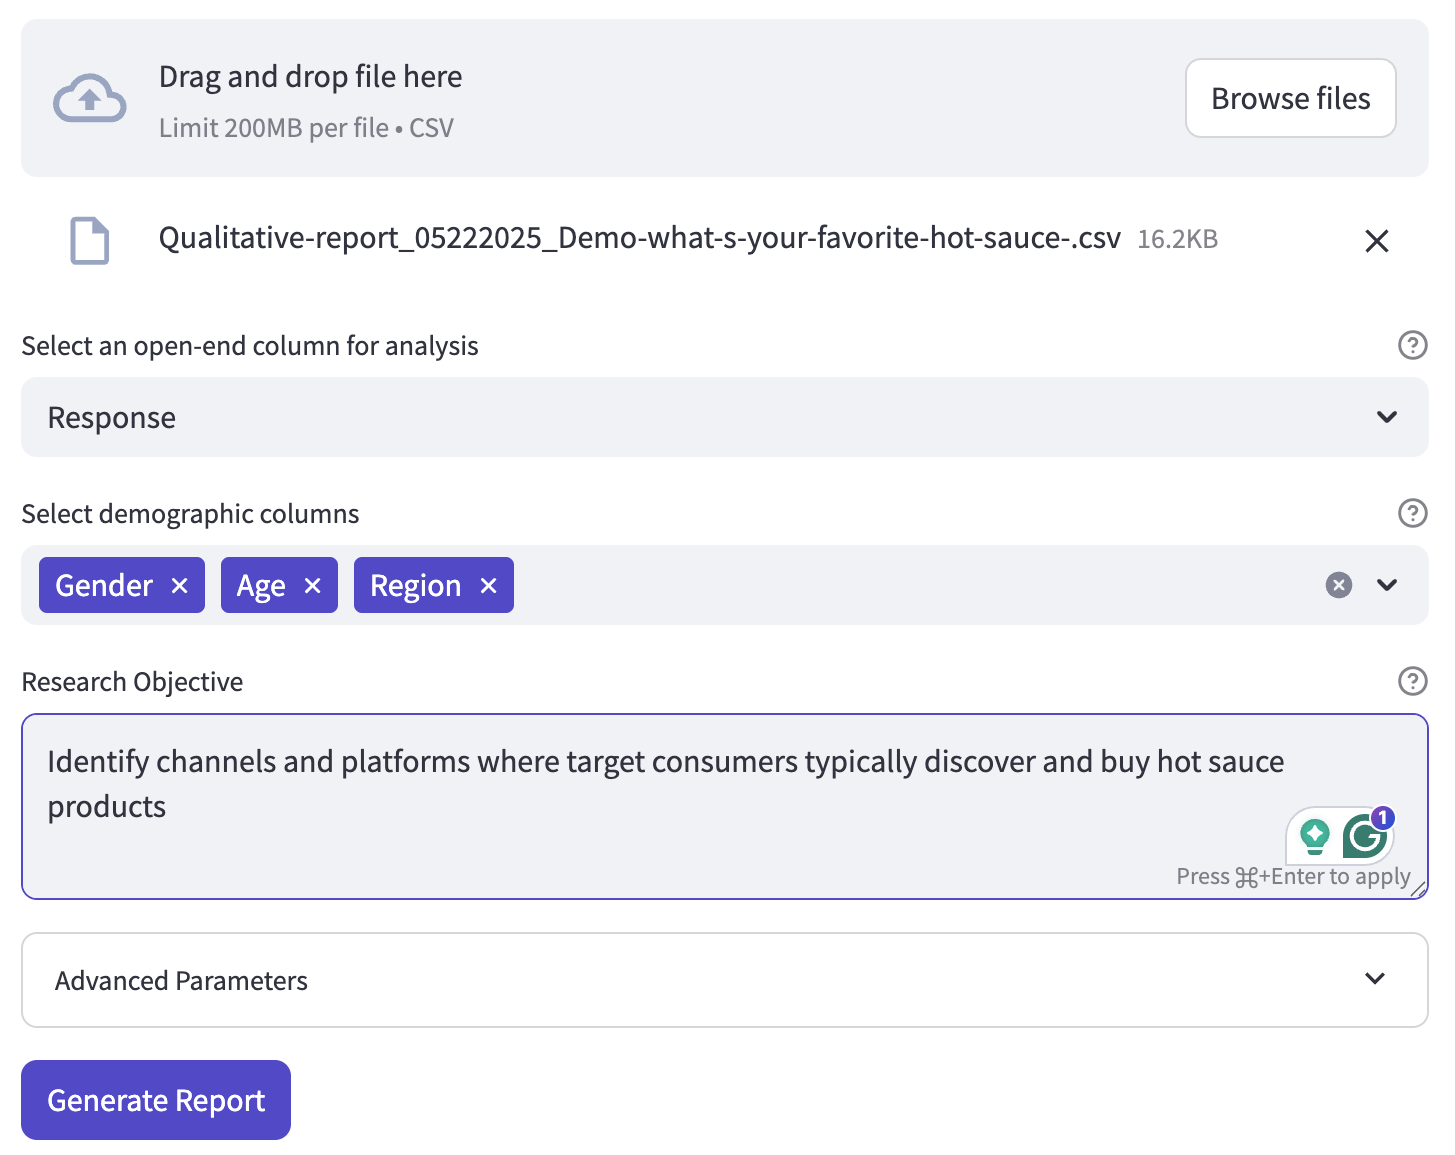Grab the text area resize handle corner

(x=1418, y=888)
